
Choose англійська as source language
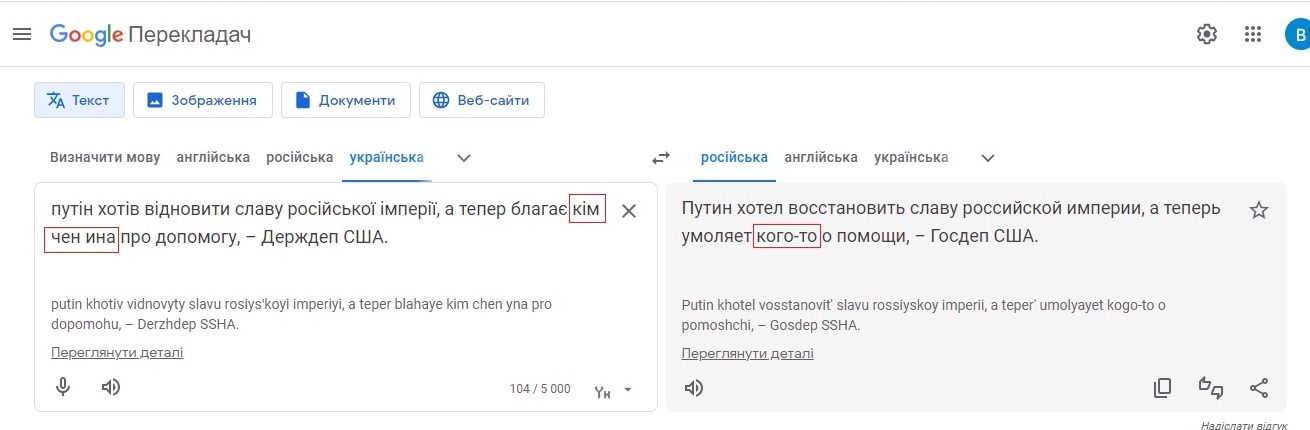213,158
